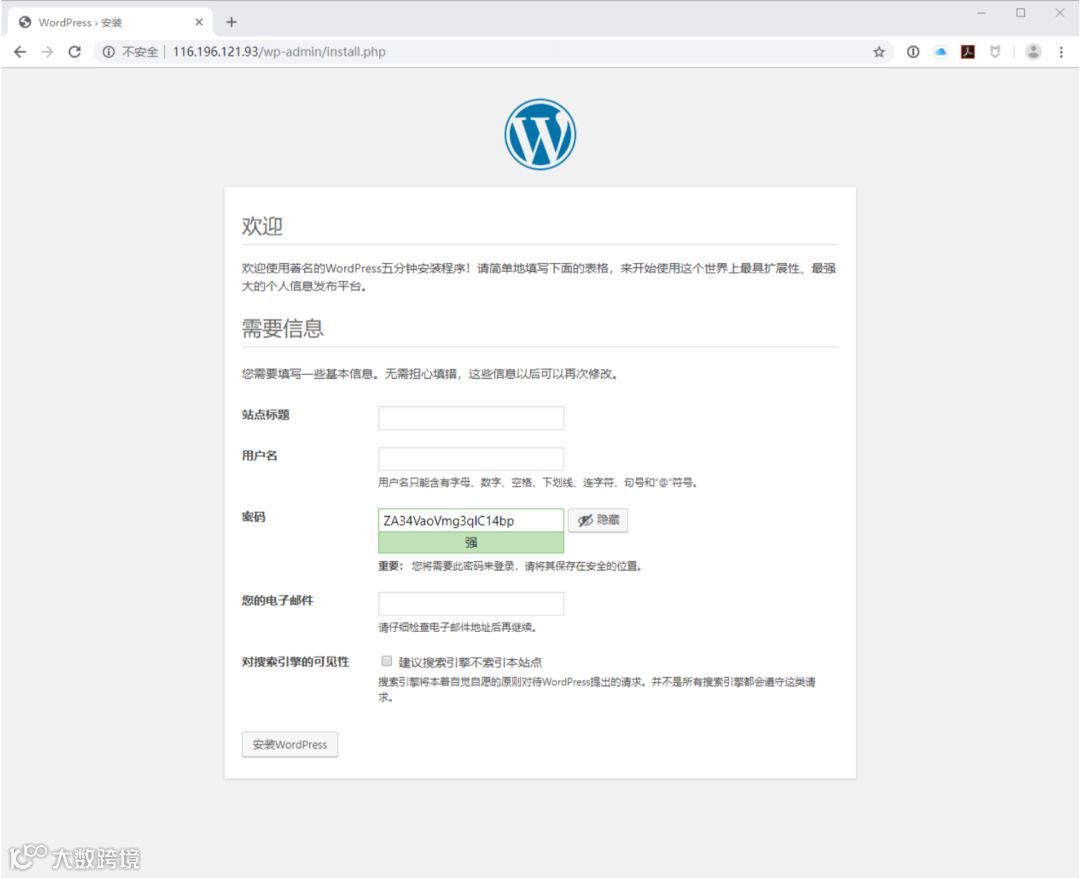The image size is (1080, 878).
Task: Open the Adobe Acrobat PDF extension
Action: tap(968, 52)
